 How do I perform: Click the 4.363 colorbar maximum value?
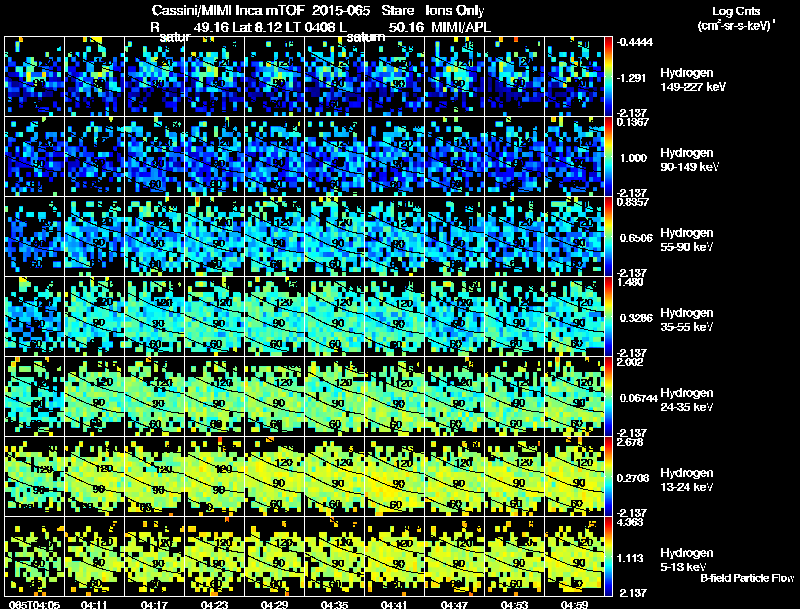(x=630, y=522)
